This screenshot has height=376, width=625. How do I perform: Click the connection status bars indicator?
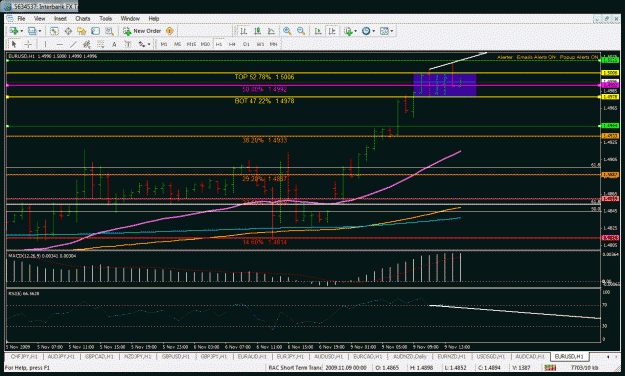click(x=550, y=368)
